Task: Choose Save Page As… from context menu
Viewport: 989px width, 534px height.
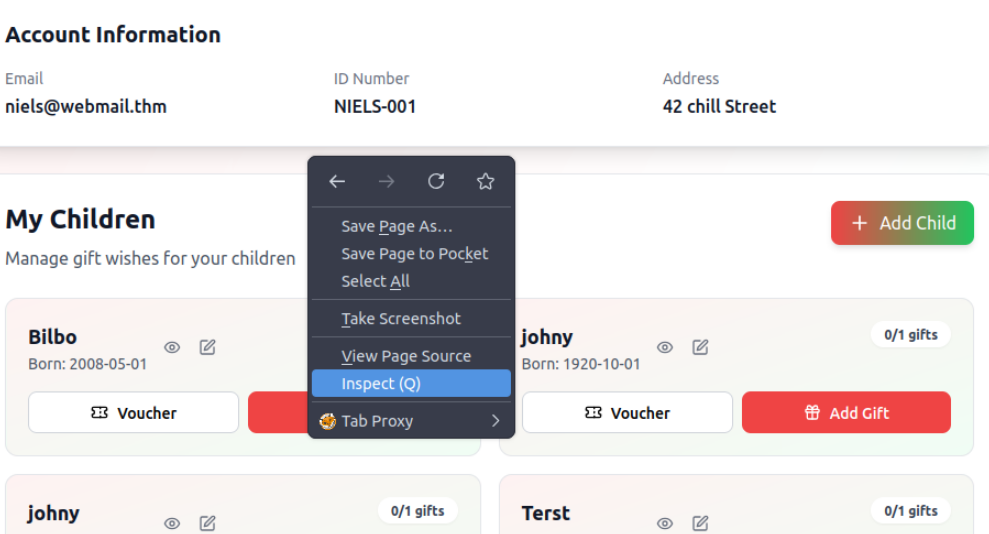Action: click(x=396, y=227)
